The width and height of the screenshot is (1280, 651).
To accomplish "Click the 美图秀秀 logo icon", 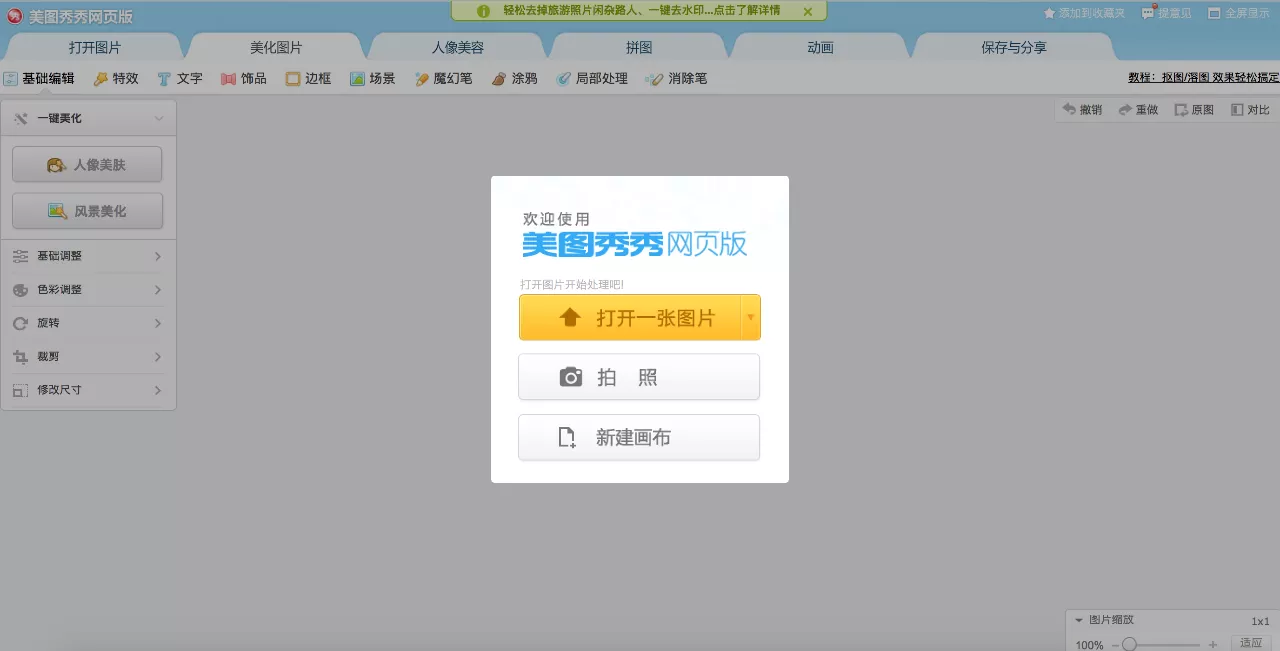I will click(x=14, y=16).
